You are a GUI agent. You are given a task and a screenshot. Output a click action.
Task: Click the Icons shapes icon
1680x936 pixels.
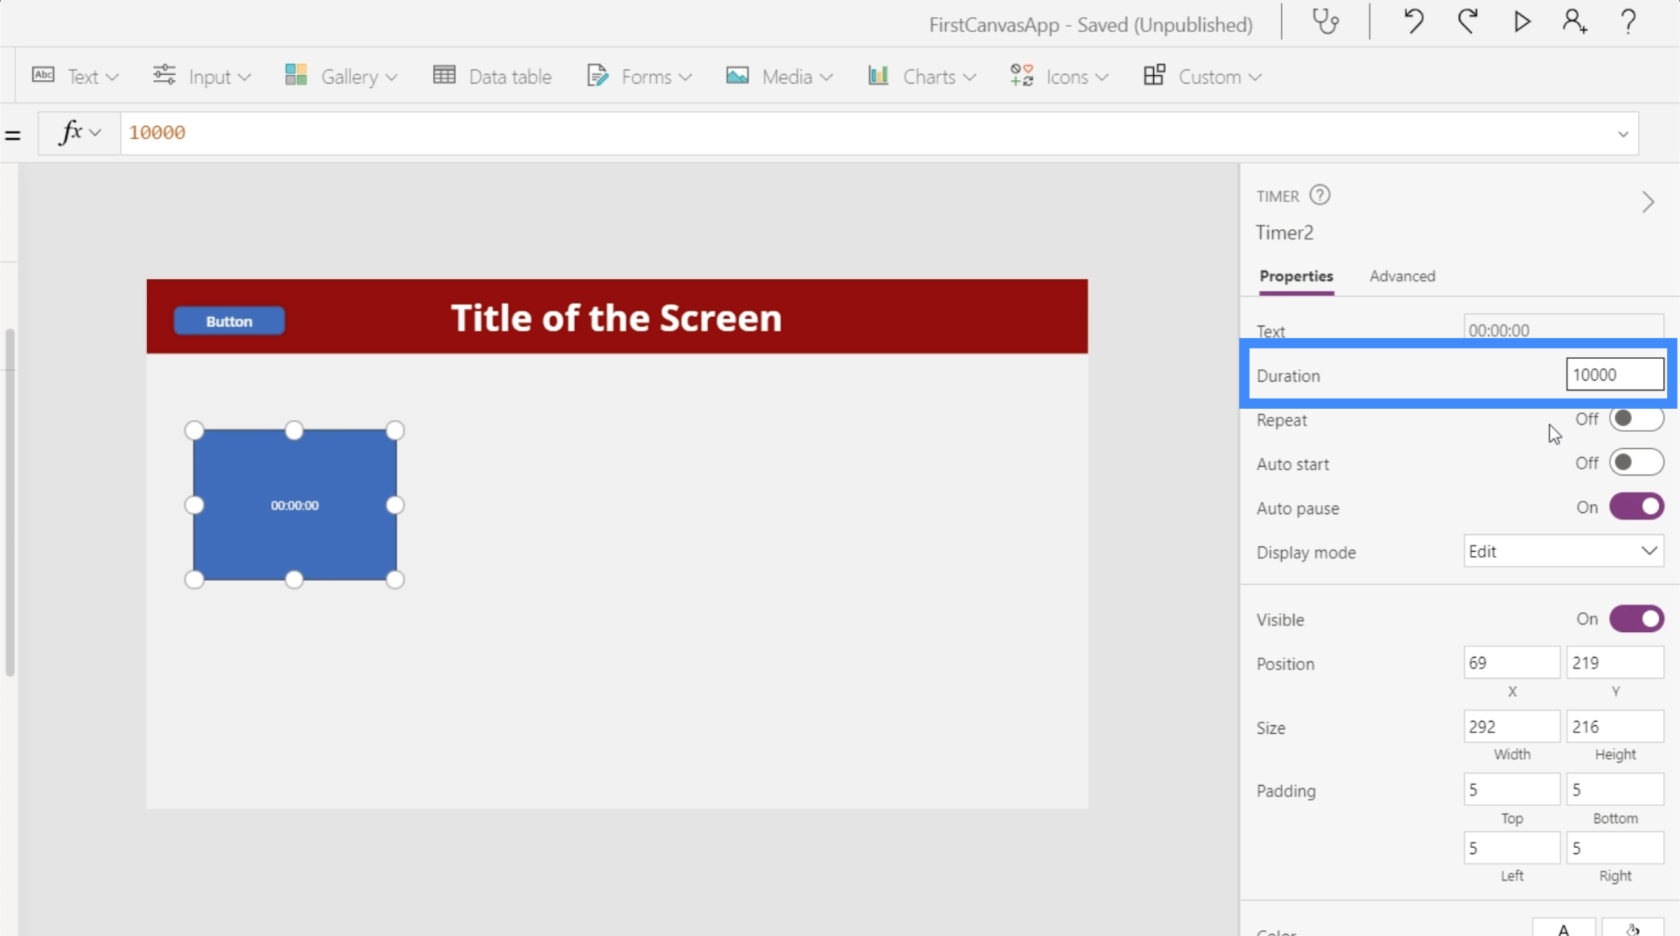[1021, 75]
